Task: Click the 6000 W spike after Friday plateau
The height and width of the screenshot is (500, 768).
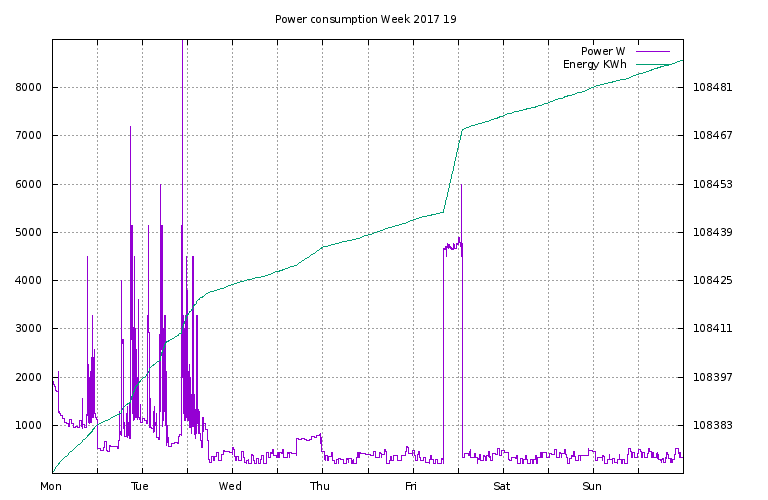Action: click(x=461, y=211)
